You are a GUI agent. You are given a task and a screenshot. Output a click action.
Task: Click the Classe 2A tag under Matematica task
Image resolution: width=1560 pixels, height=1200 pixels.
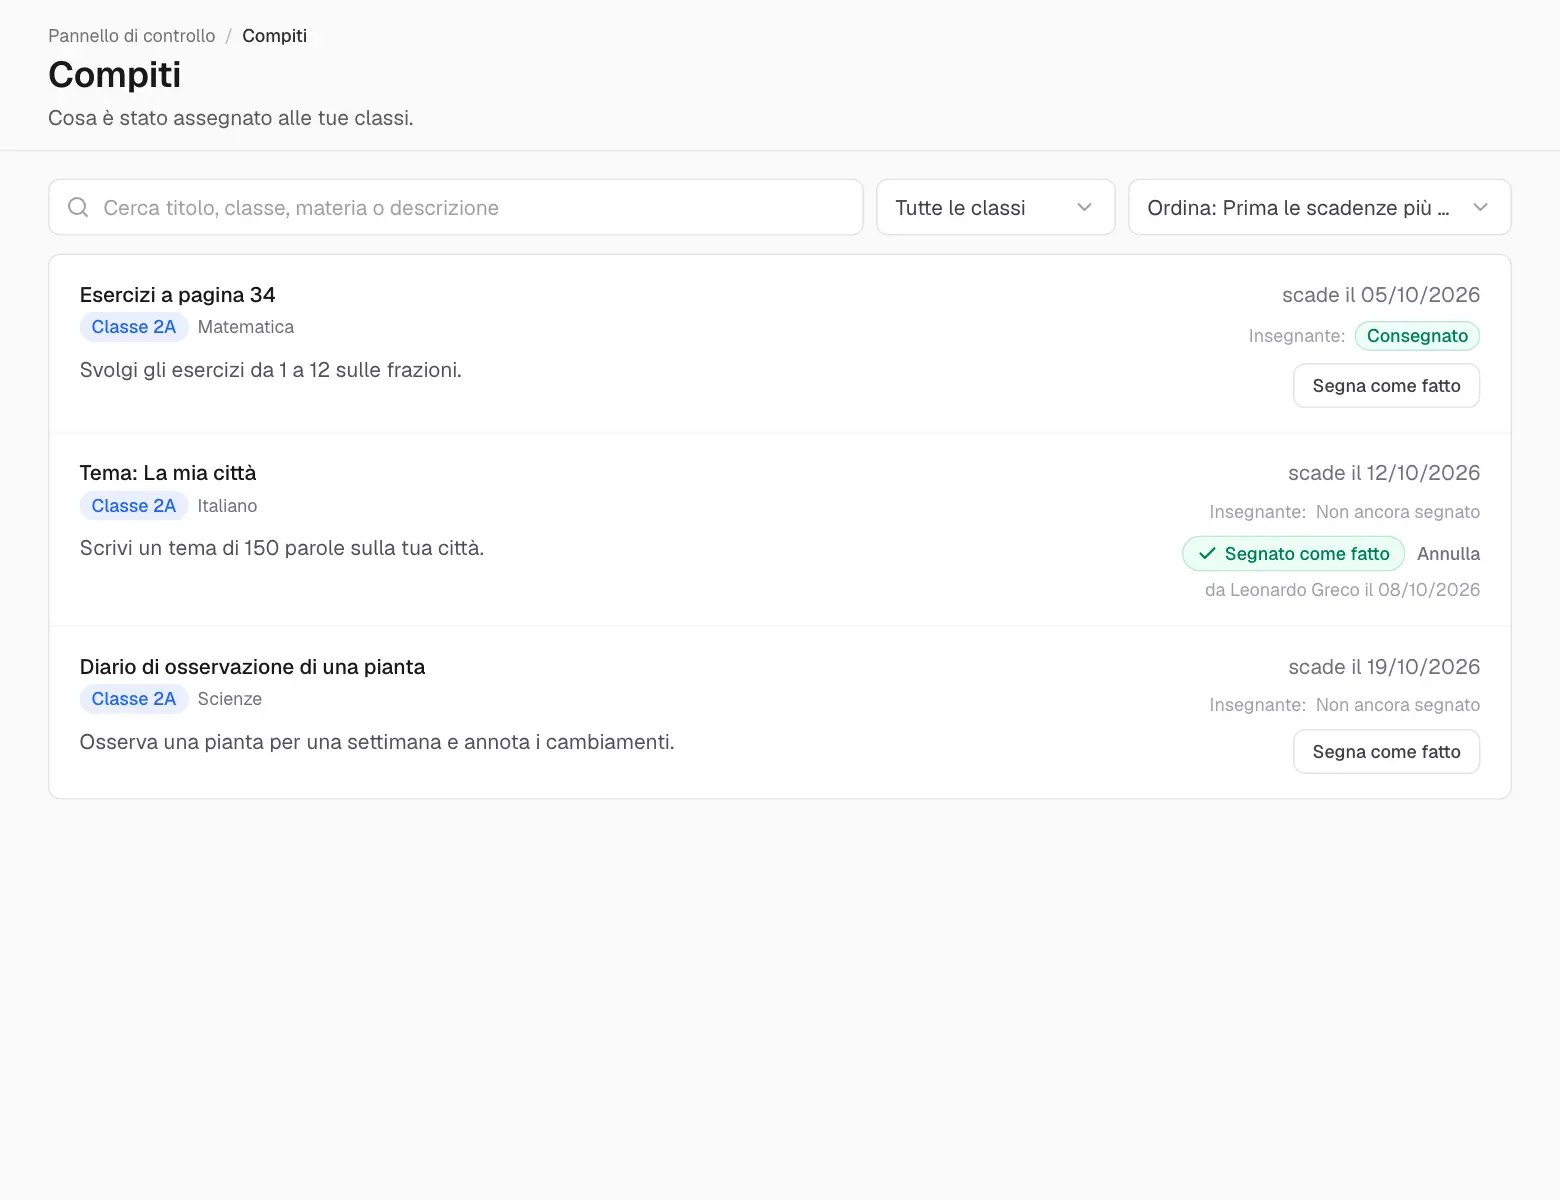pyautogui.click(x=134, y=327)
